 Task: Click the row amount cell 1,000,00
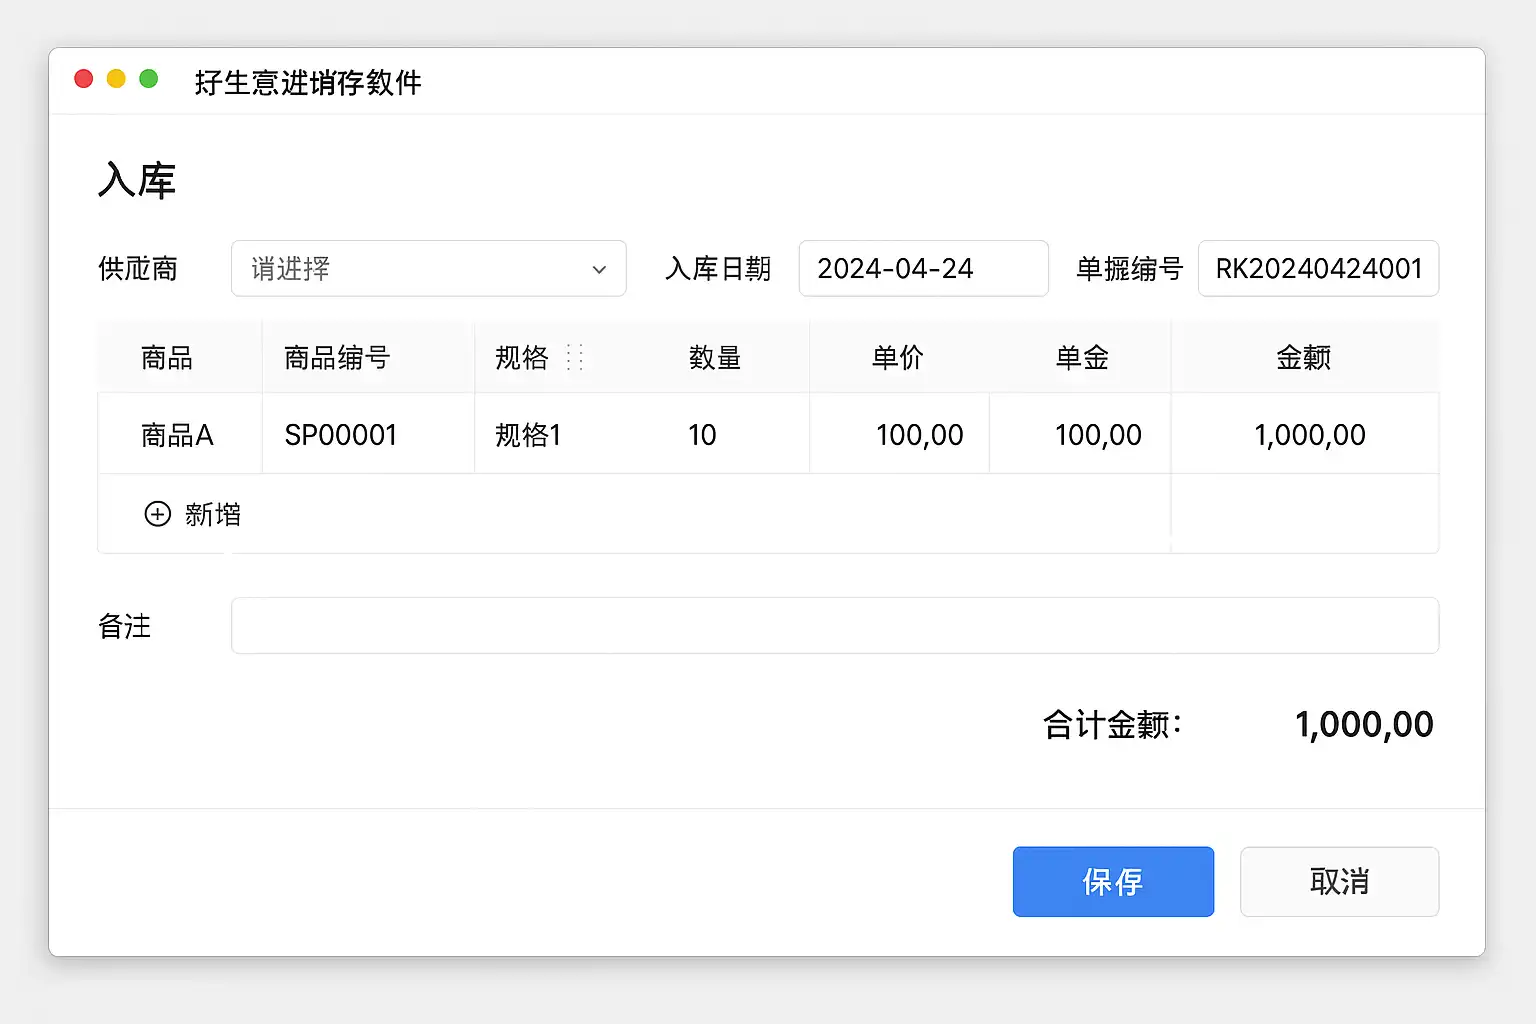coord(1309,435)
